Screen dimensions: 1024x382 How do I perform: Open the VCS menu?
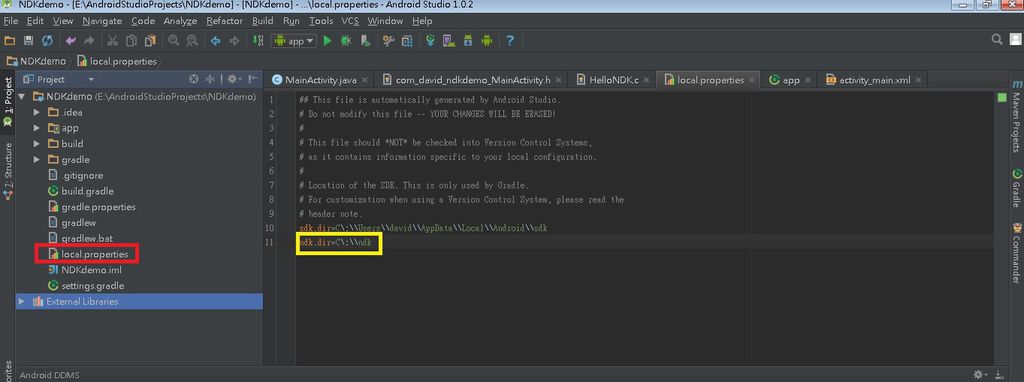pyautogui.click(x=350, y=21)
